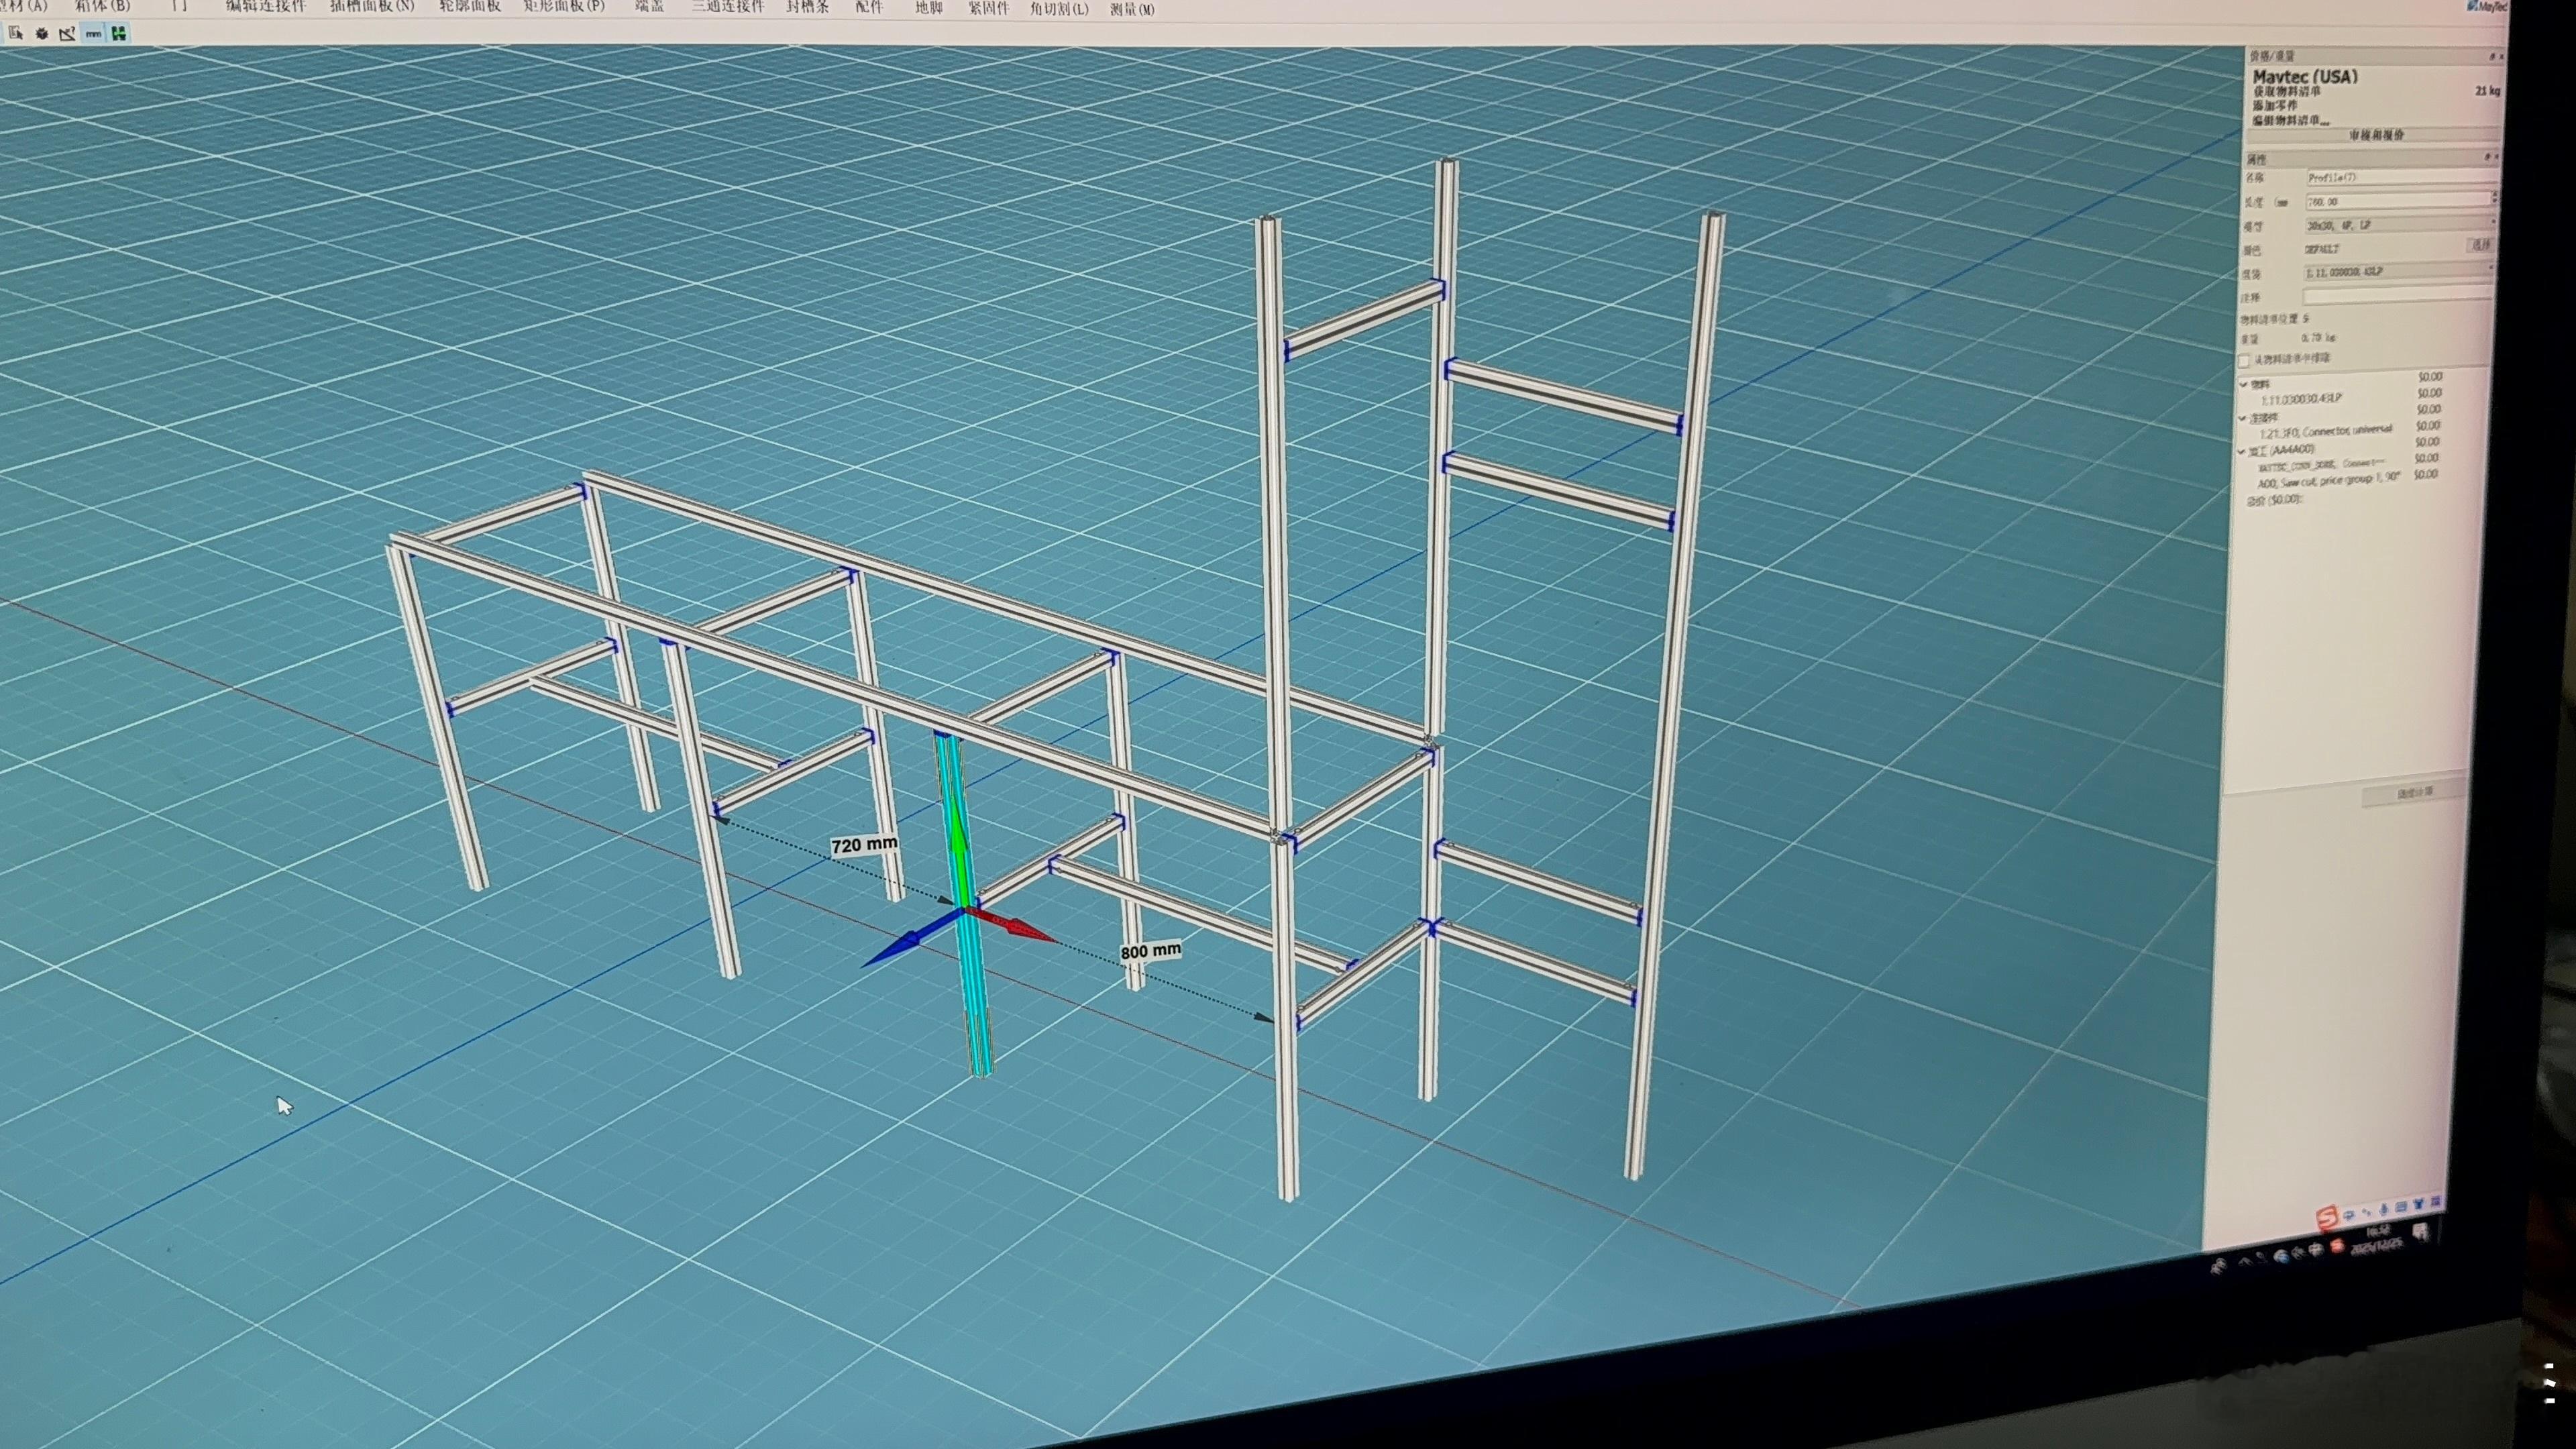Image resolution: width=2576 pixels, height=1449 pixels.
Task: Click the gear settings toolbar icon
Action: coord(42,34)
